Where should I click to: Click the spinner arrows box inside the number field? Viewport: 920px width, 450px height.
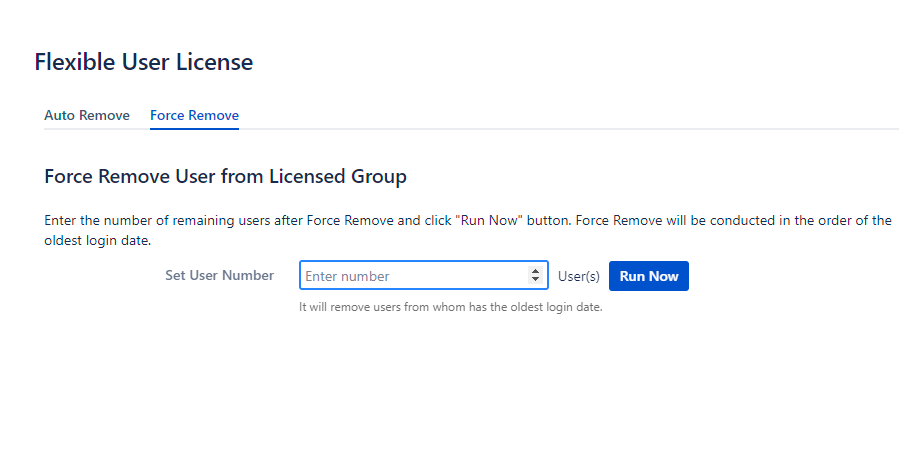pos(535,275)
